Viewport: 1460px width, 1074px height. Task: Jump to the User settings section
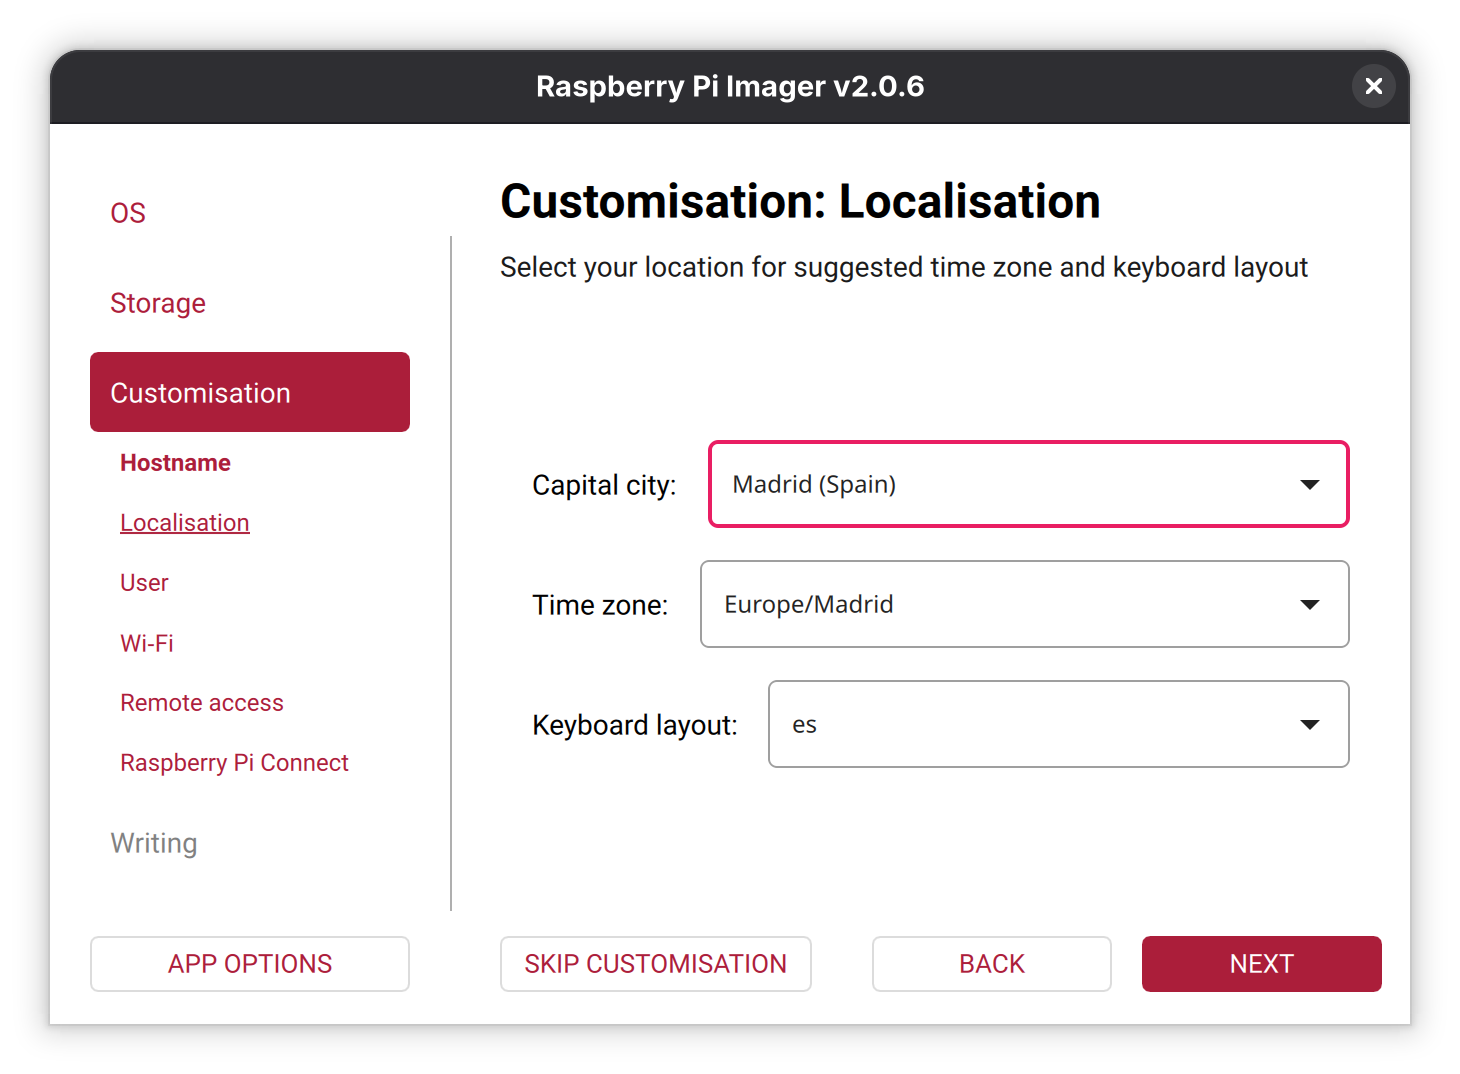pos(144,583)
